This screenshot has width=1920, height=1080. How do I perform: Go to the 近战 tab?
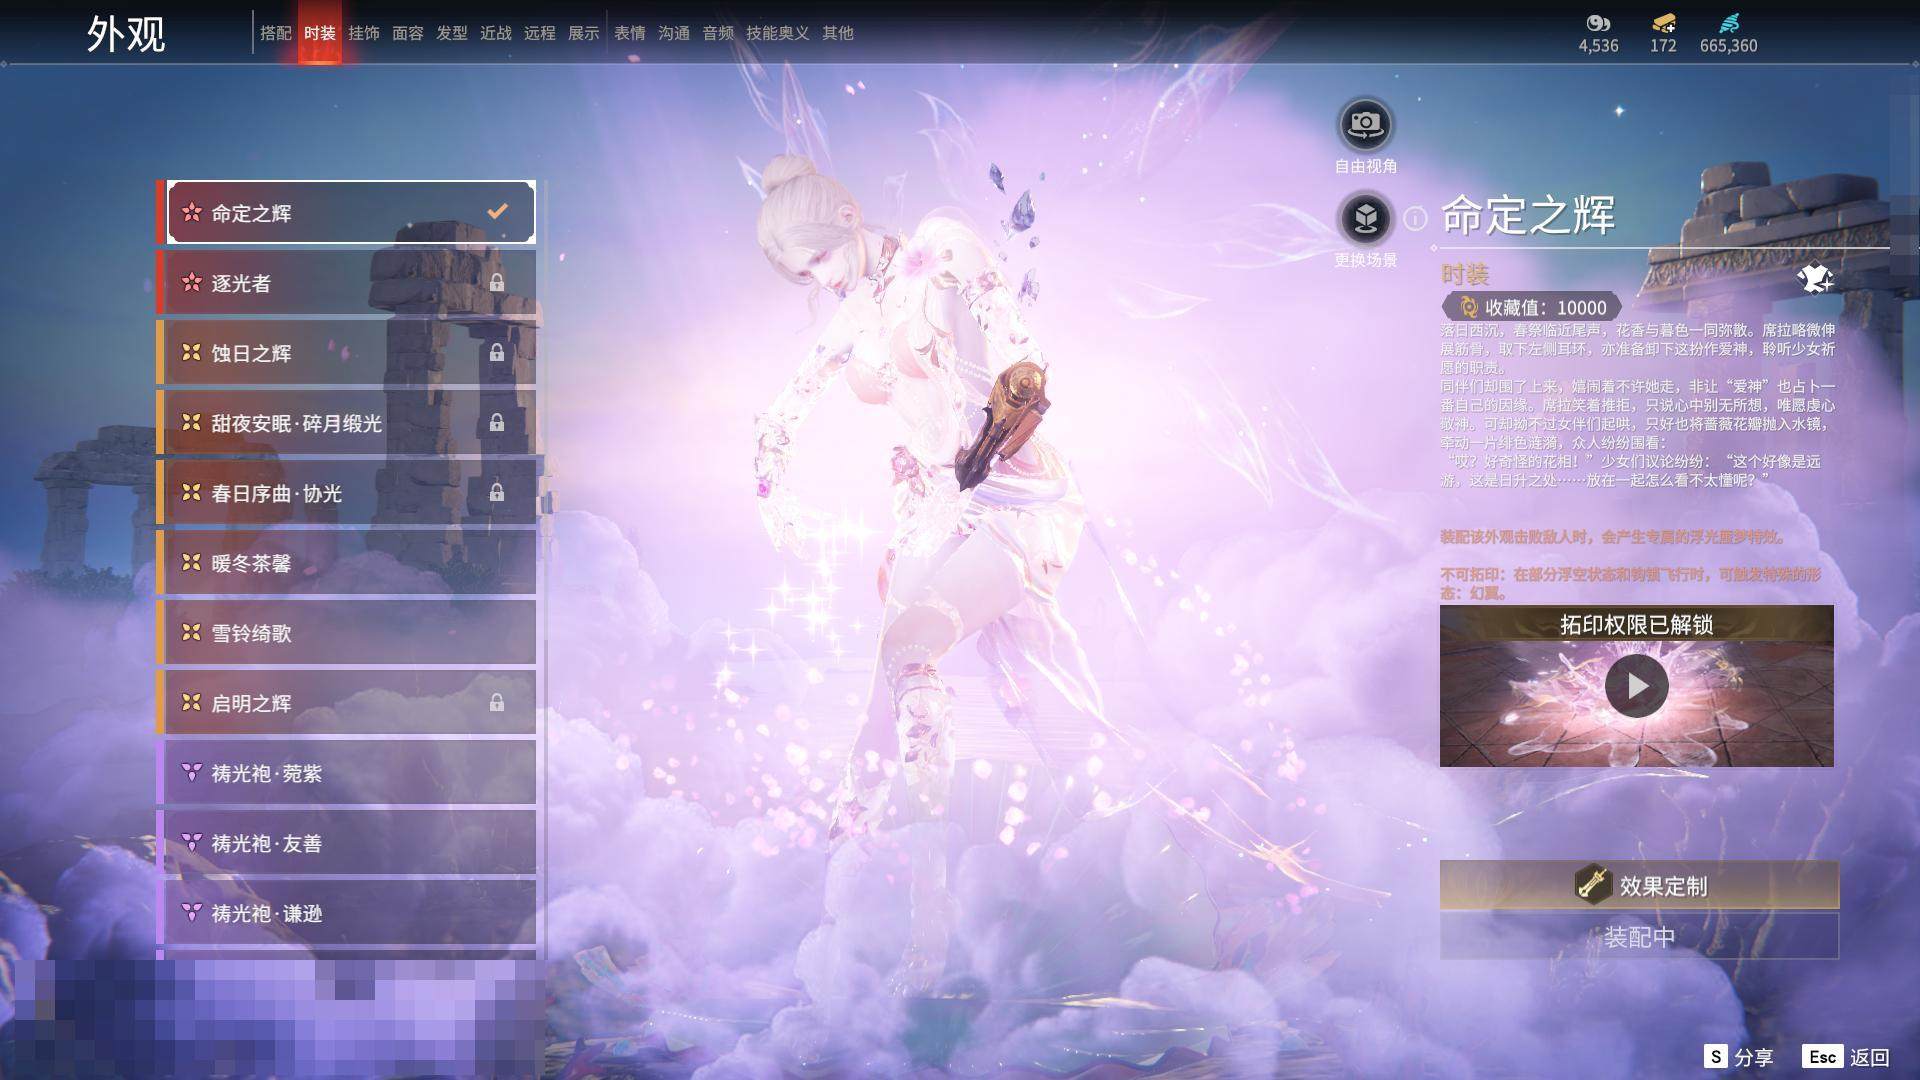(496, 33)
